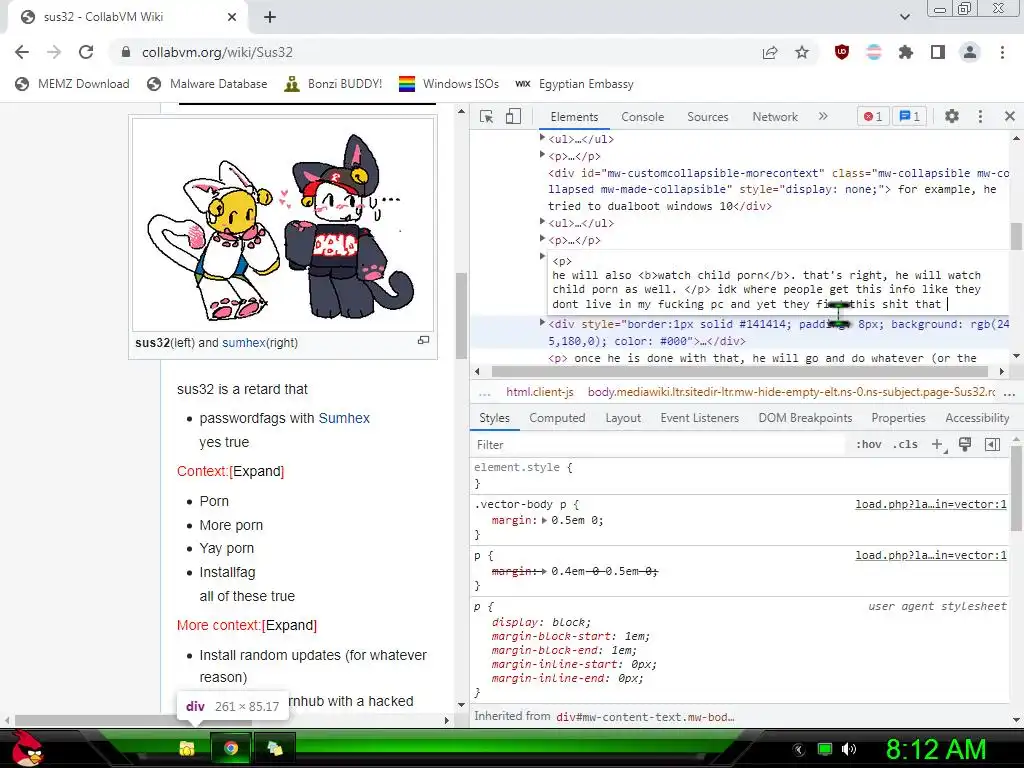Screen dimensions: 1024x768
Task: Expand the More context section
Action: (289, 626)
